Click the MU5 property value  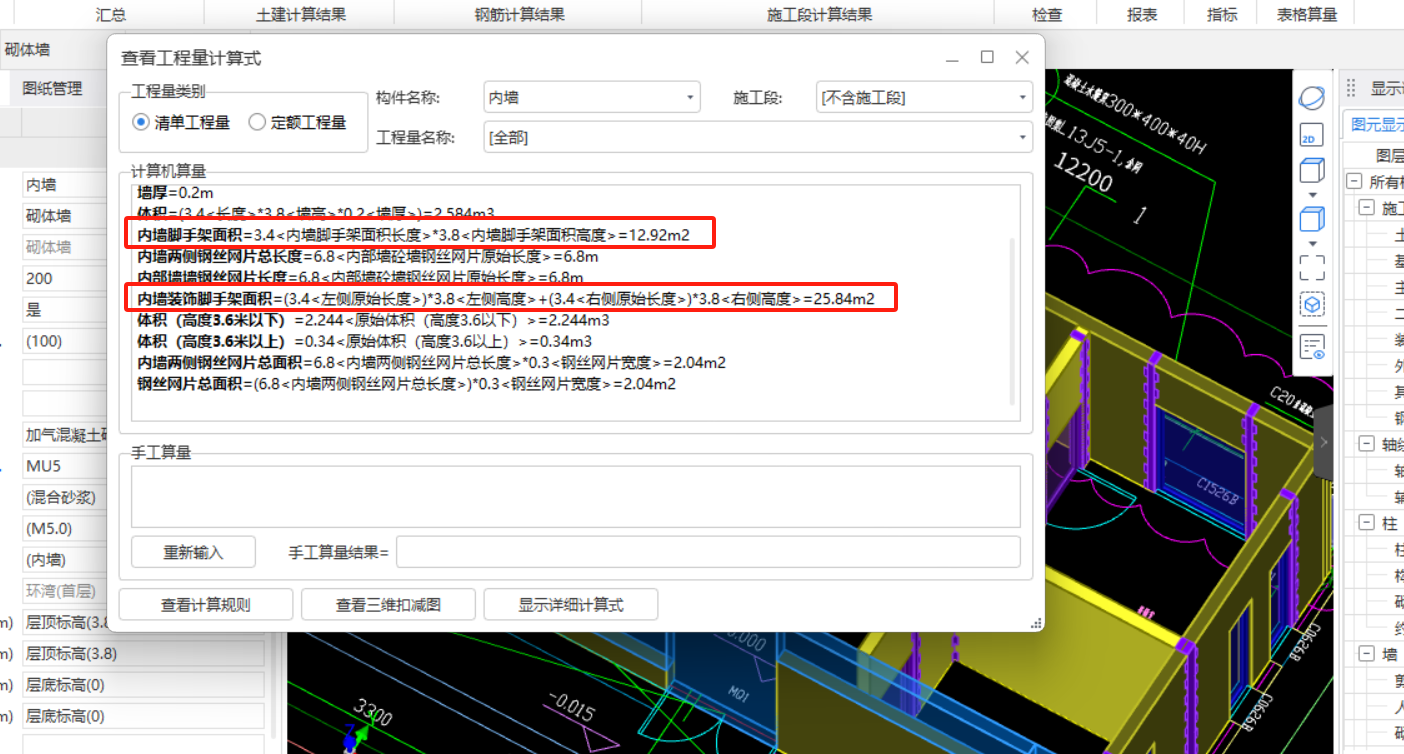64,466
